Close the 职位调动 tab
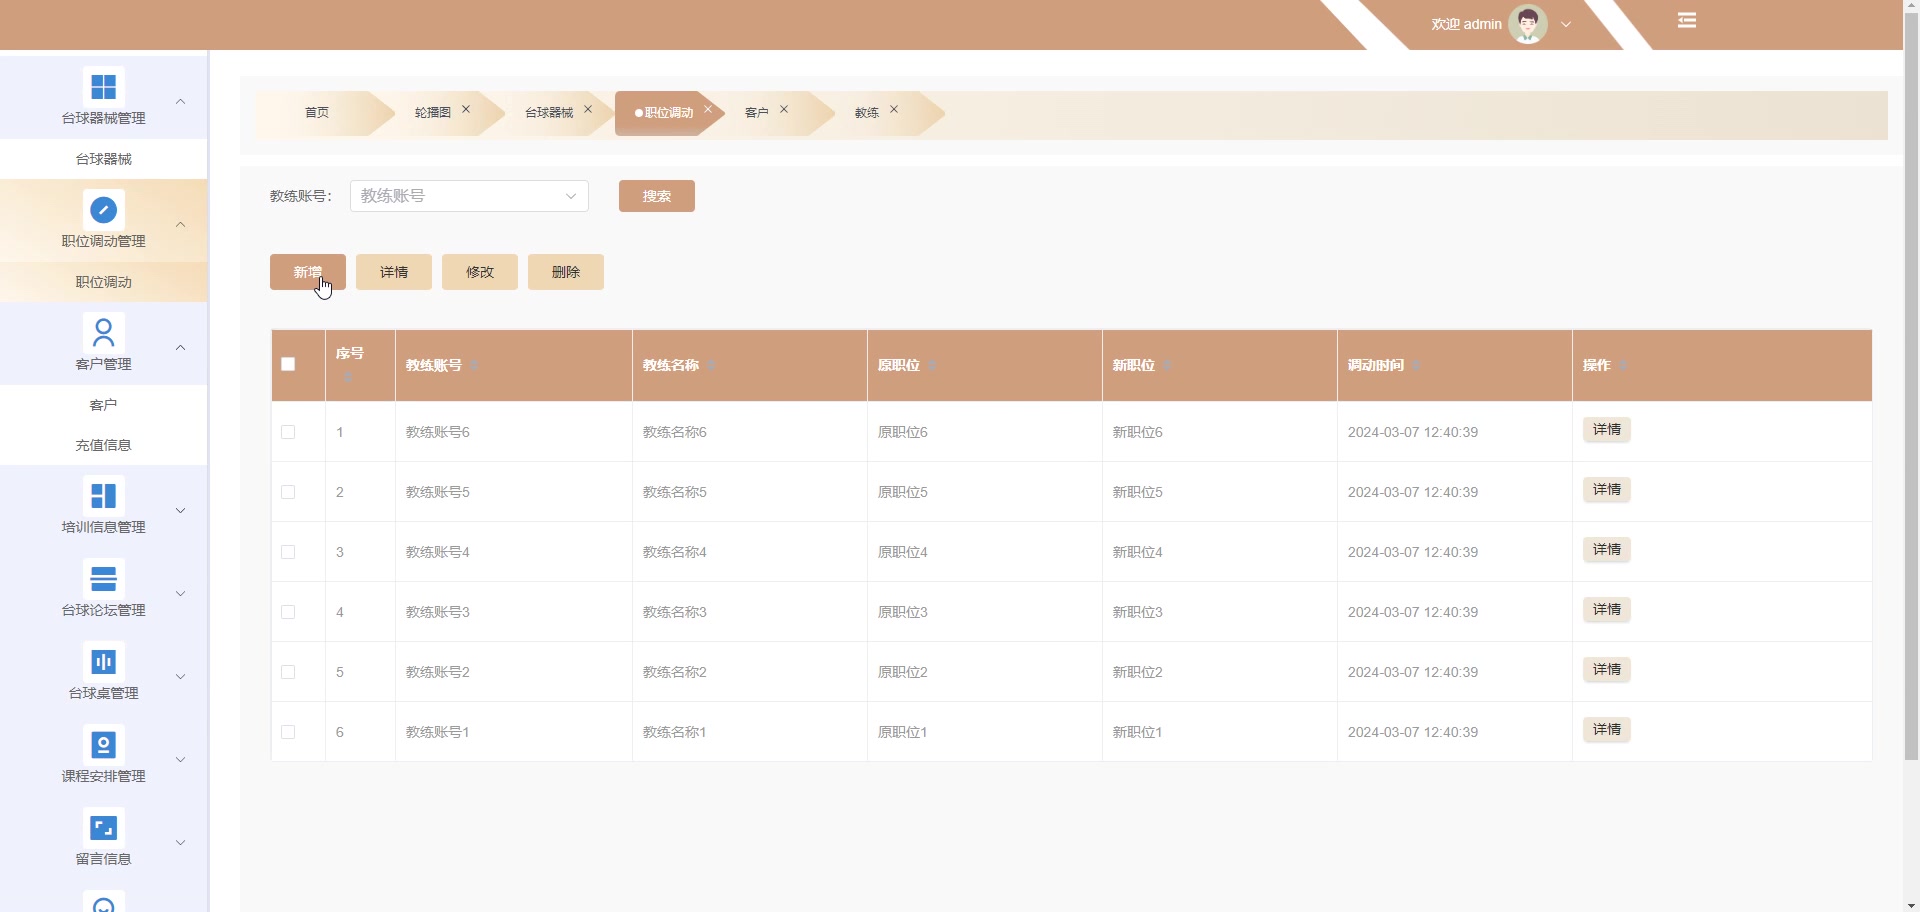Screen dimensions: 1920x912 tap(708, 109)
